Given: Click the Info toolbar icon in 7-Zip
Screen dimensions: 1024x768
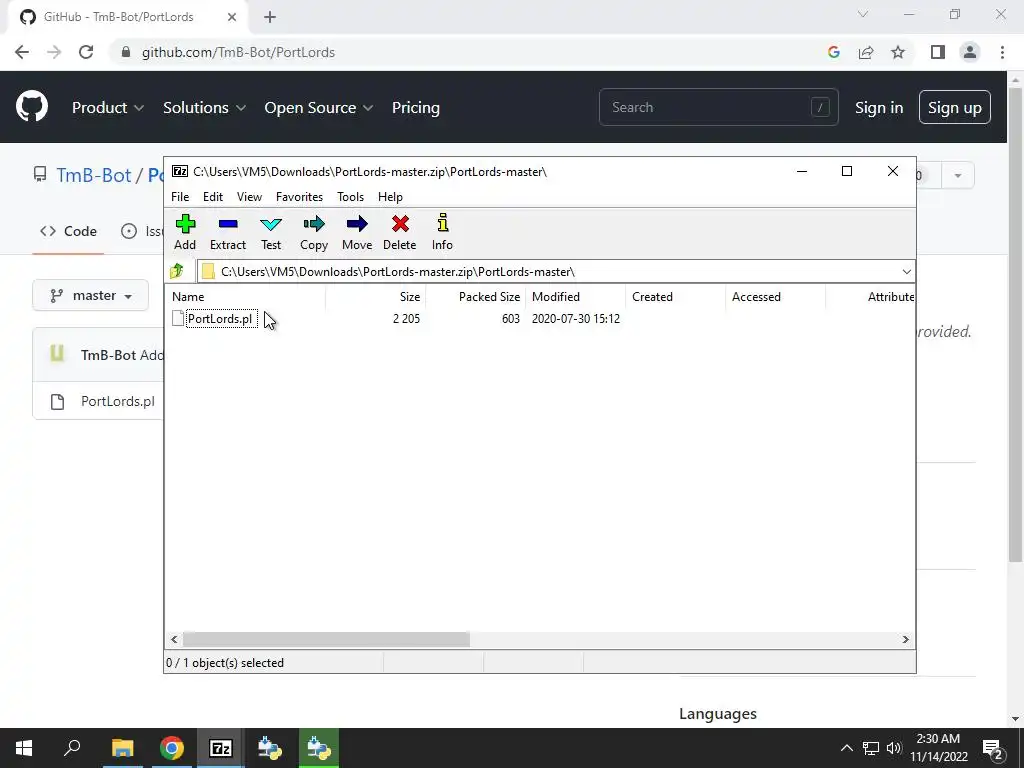Looking at the screenshot, I should click(x=442, y=223).
